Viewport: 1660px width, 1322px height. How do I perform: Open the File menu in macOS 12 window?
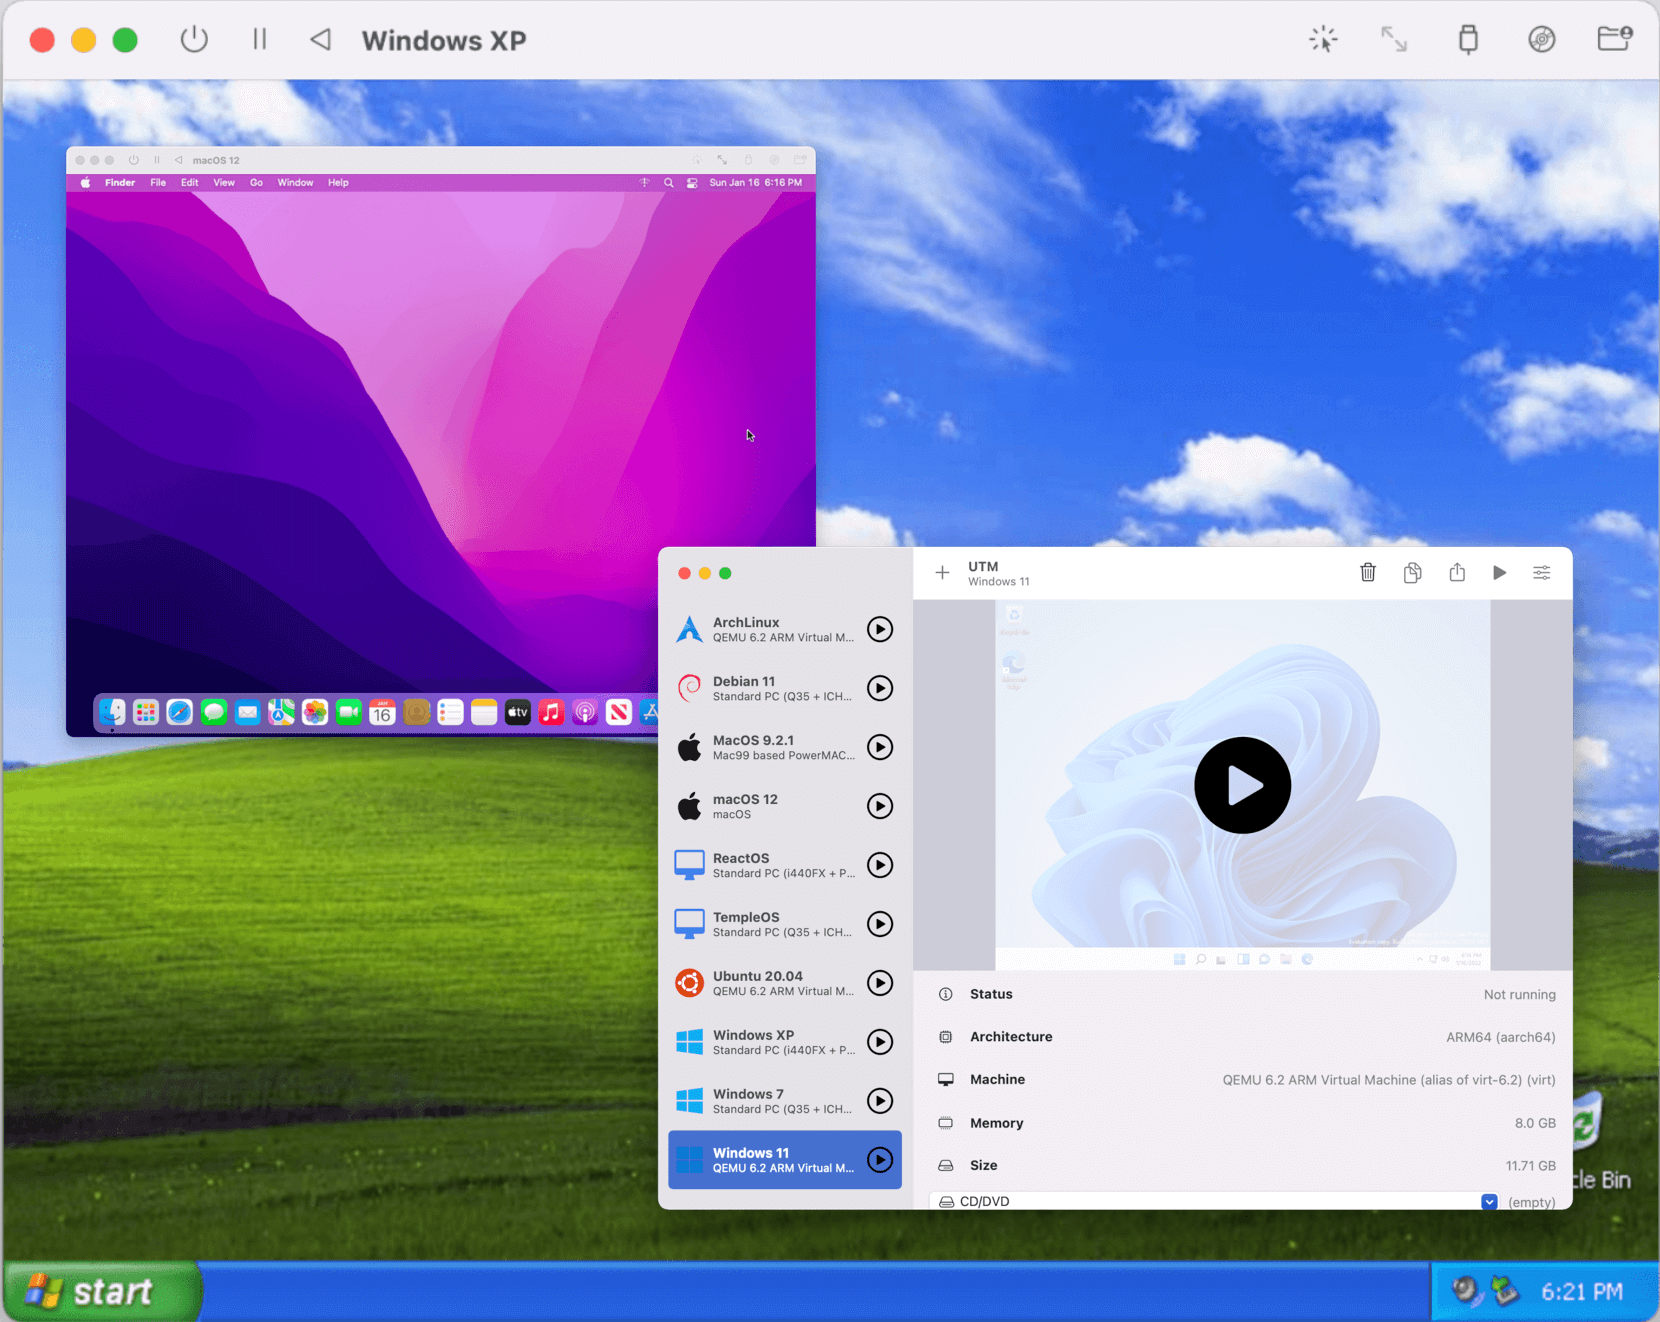[158, 183]
